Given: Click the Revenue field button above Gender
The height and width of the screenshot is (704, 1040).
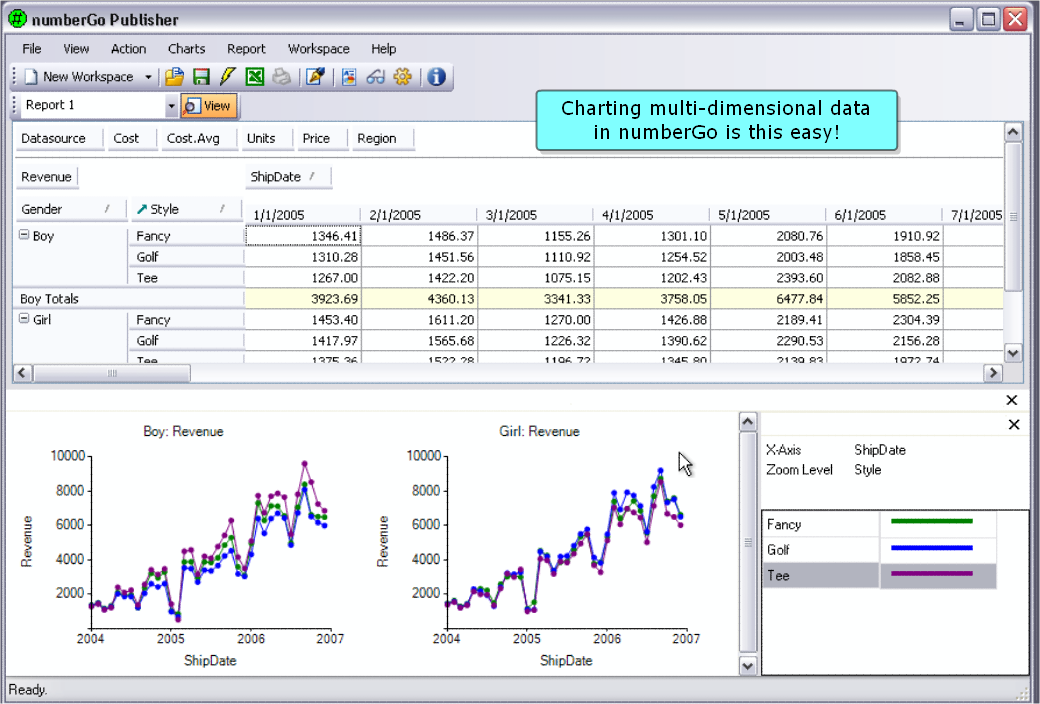Looking at the screenshot, I should (x=46, y=177).
